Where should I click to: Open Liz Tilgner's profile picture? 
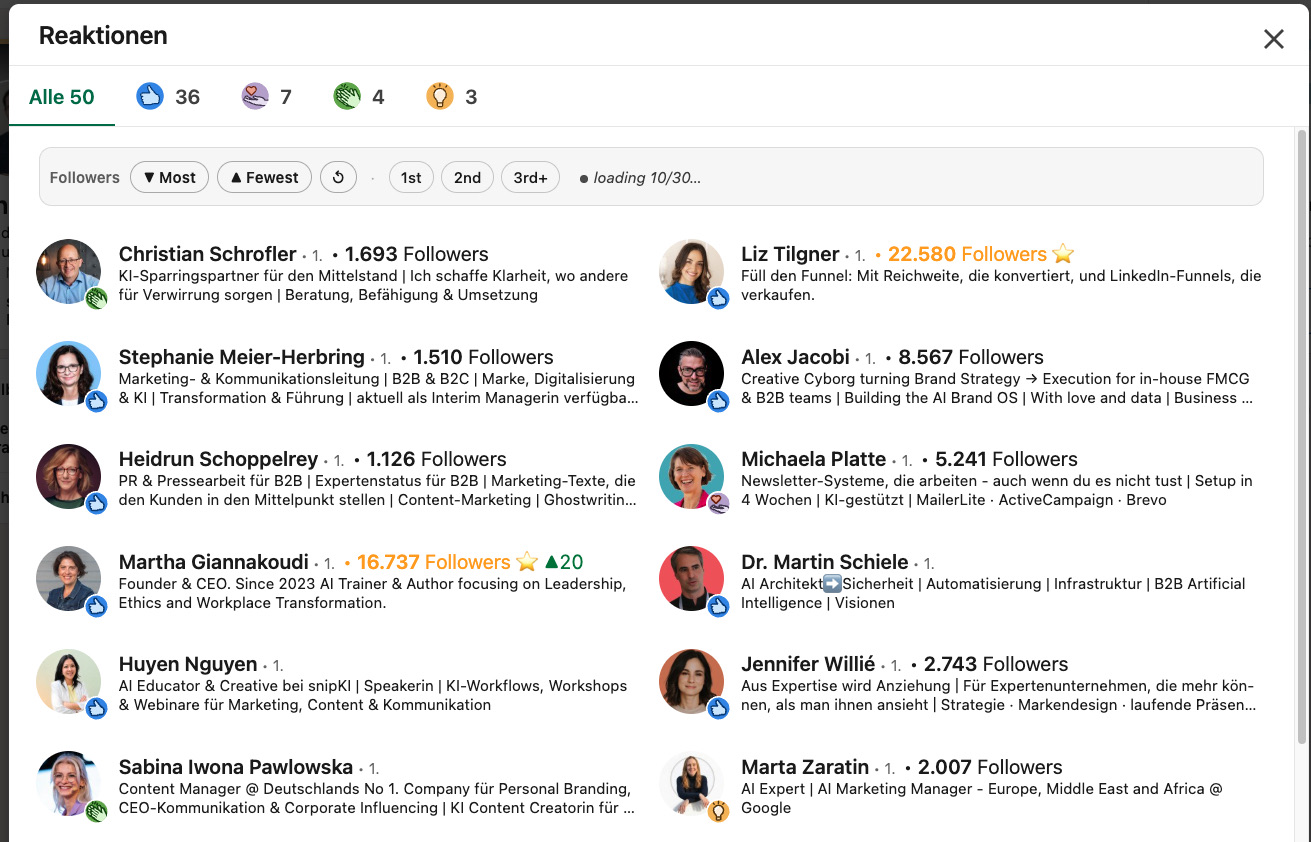pos(691,272)
